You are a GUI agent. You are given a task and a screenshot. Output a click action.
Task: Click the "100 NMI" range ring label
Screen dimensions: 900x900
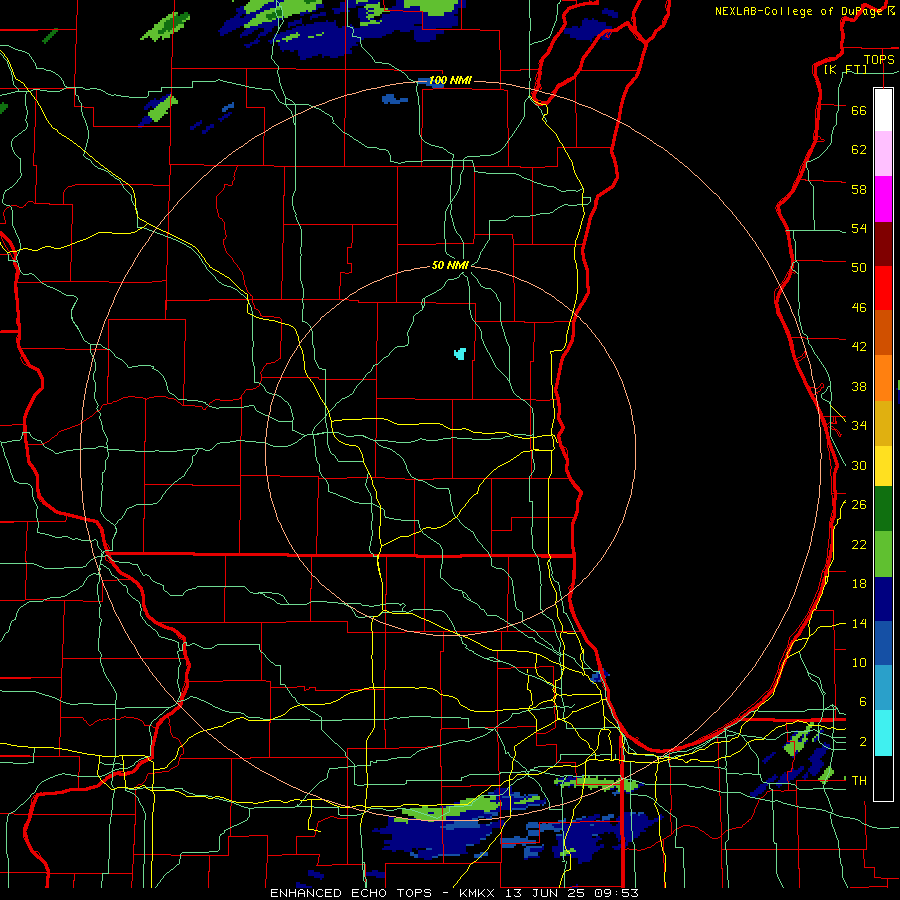pyautogui.click(x=450, y=80)
